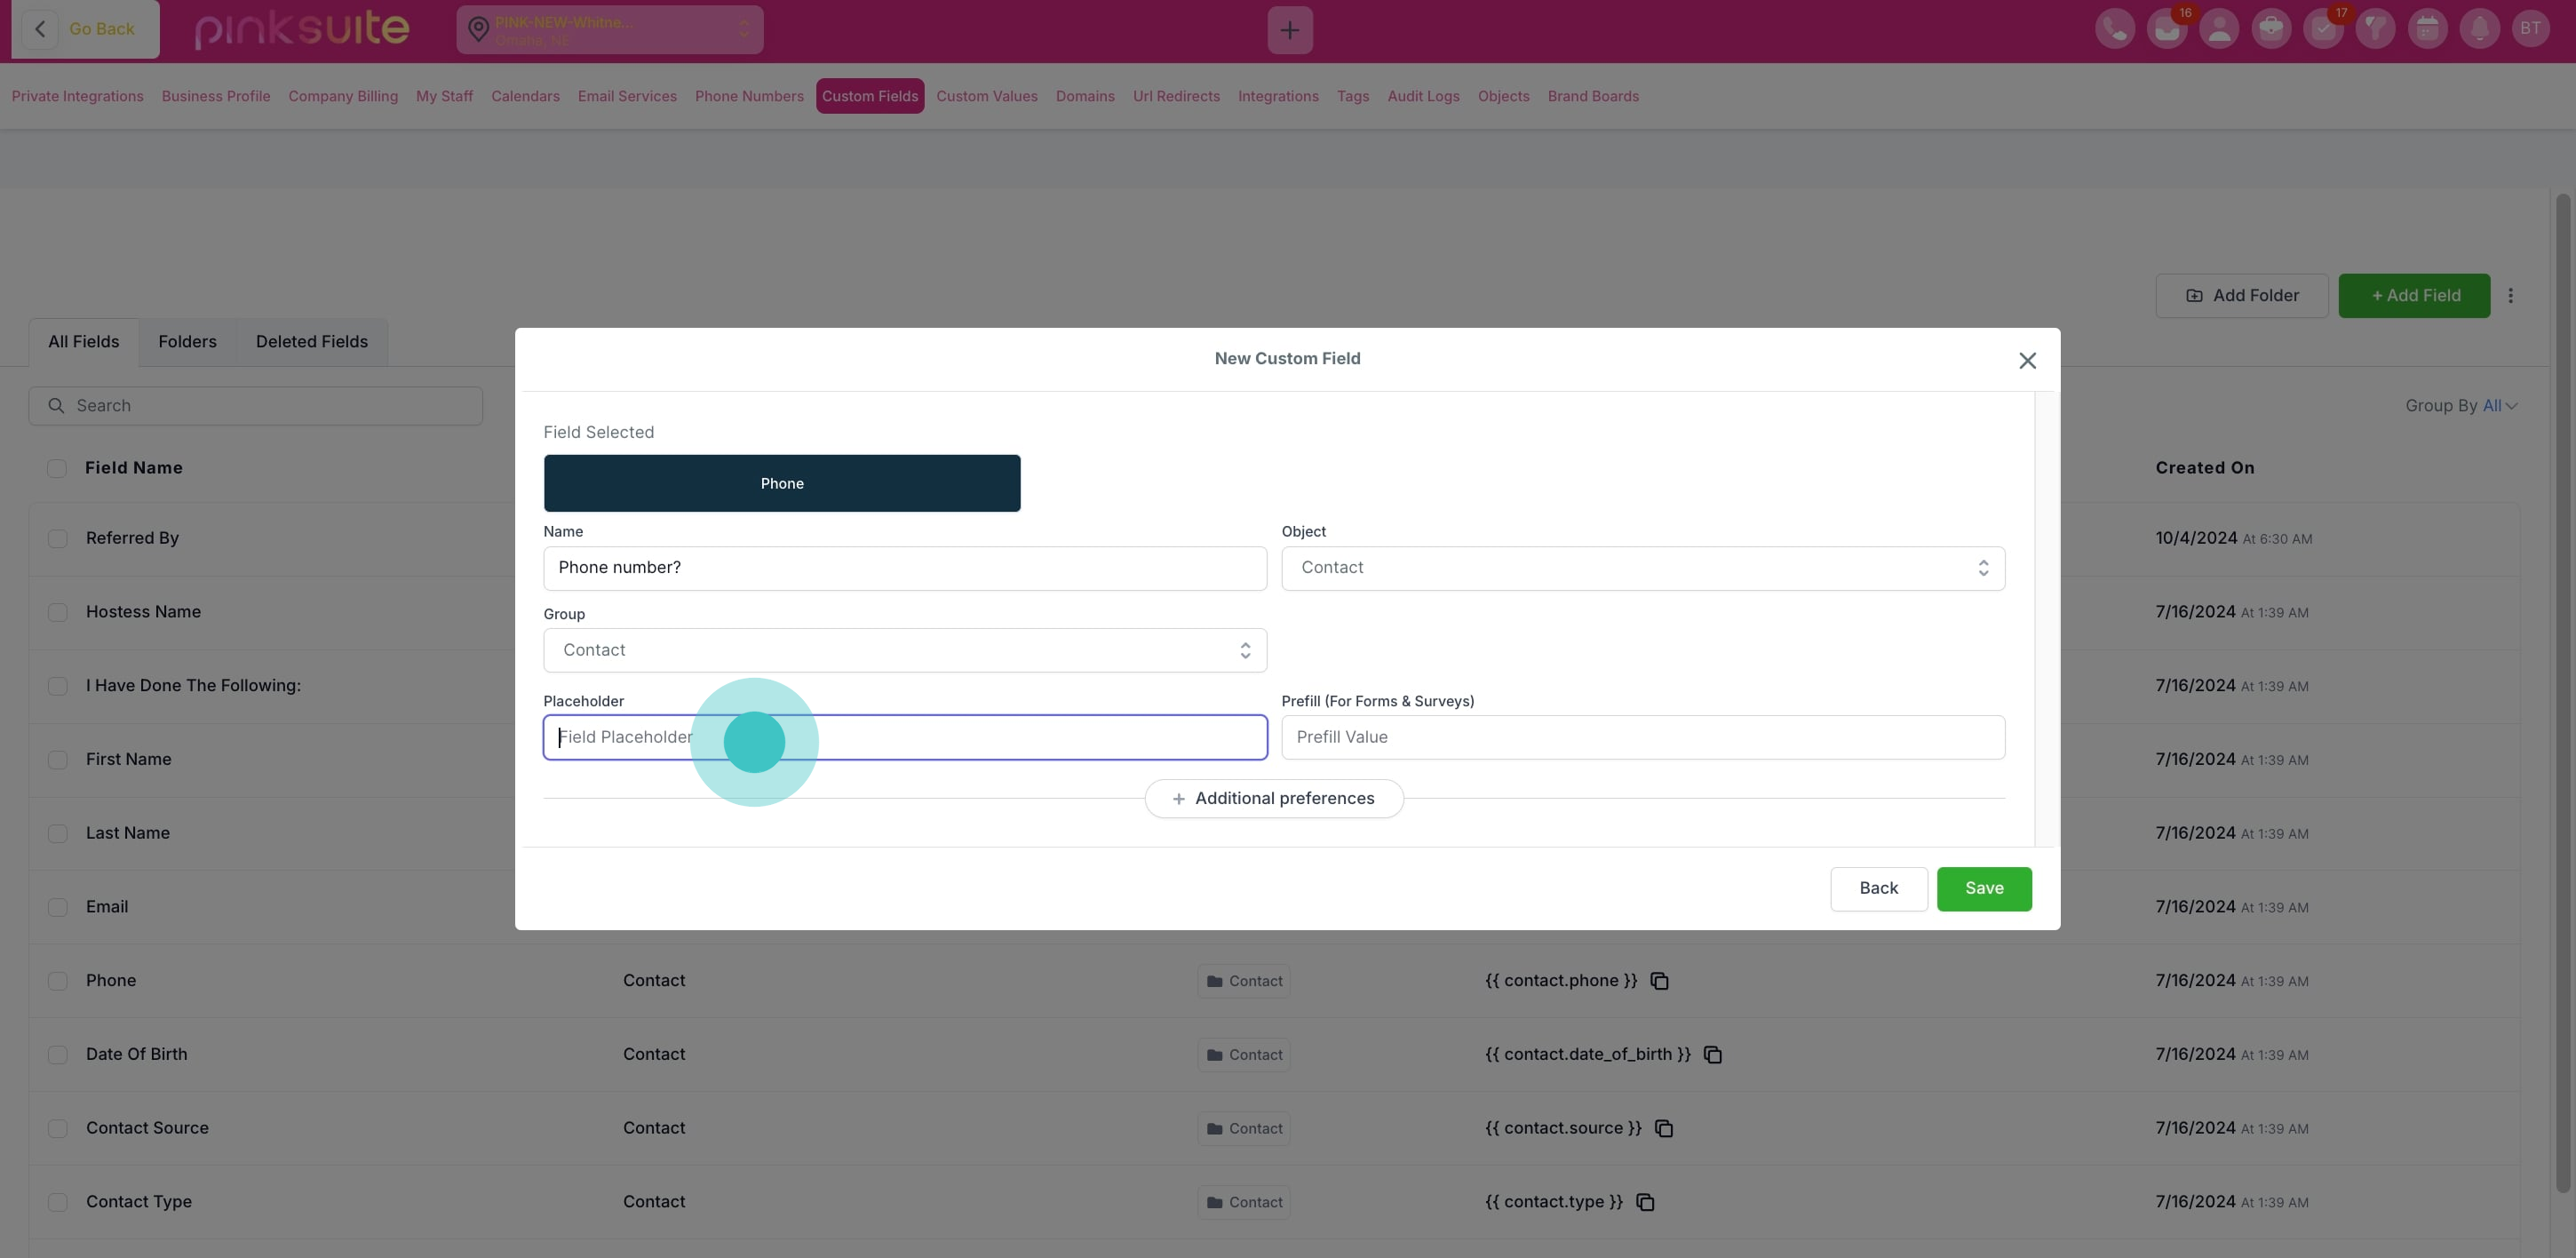Open the notifications bell icon
The width and height of the screenshot is (2576, 1258).
(x=2478, y=29)
